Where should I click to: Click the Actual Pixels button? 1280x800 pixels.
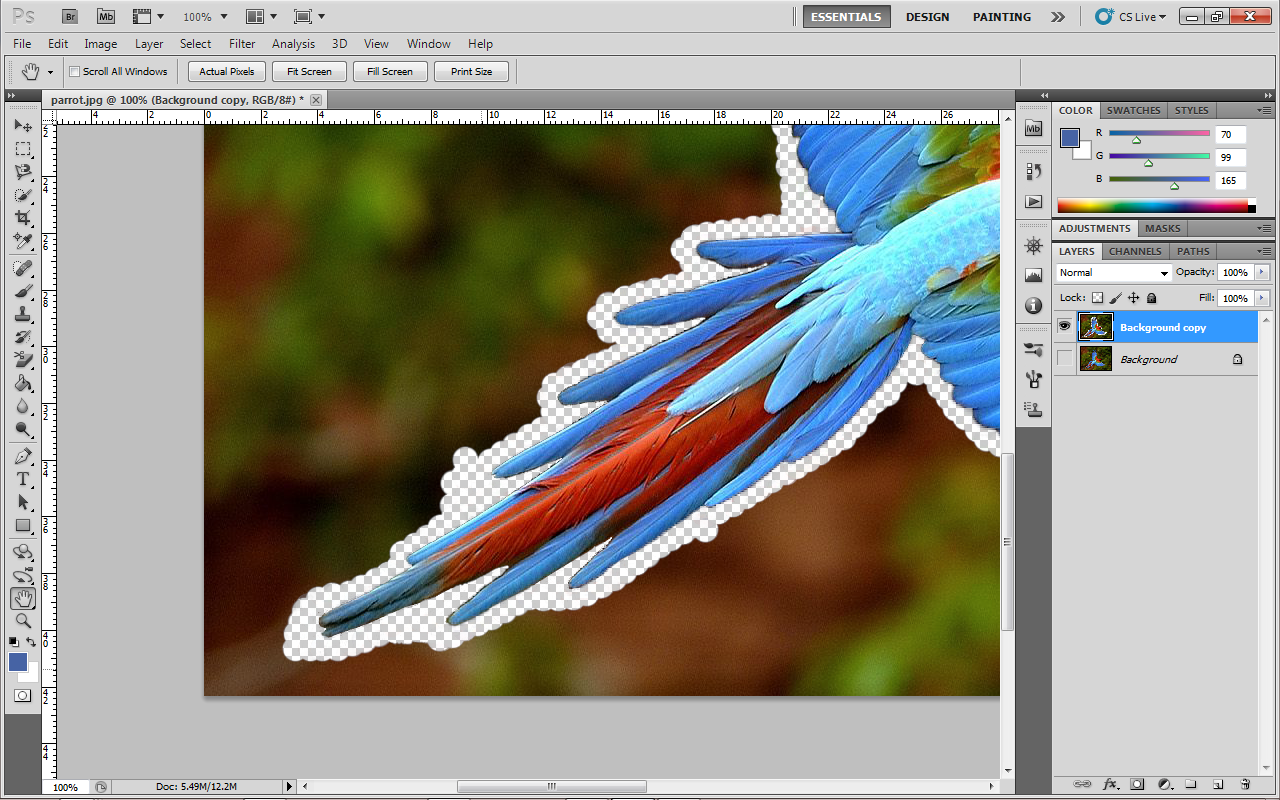227,72
